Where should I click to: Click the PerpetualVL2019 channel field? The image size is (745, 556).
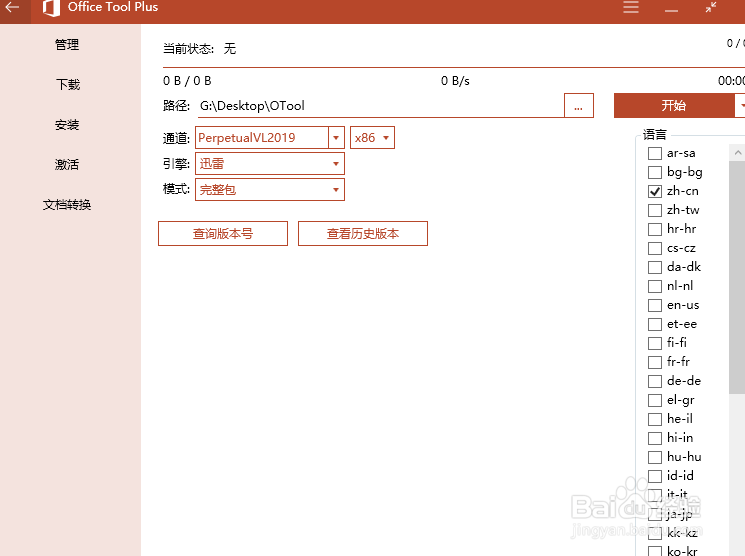262,138
